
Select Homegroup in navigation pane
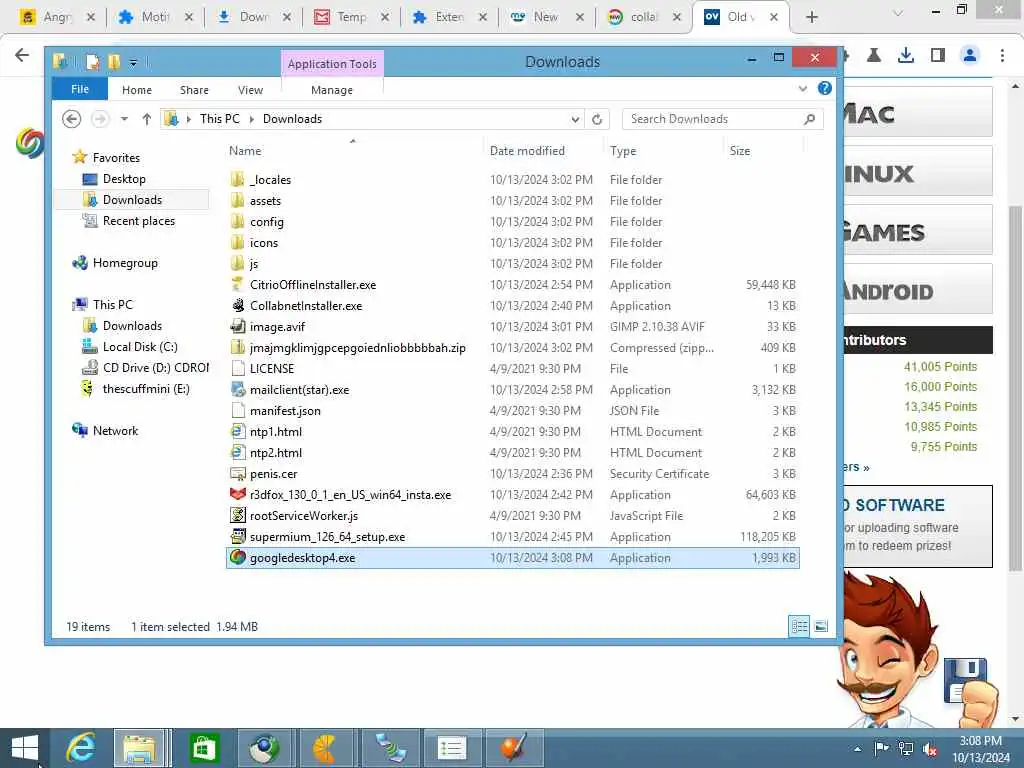pyautogui.click(x=125, y=263)
